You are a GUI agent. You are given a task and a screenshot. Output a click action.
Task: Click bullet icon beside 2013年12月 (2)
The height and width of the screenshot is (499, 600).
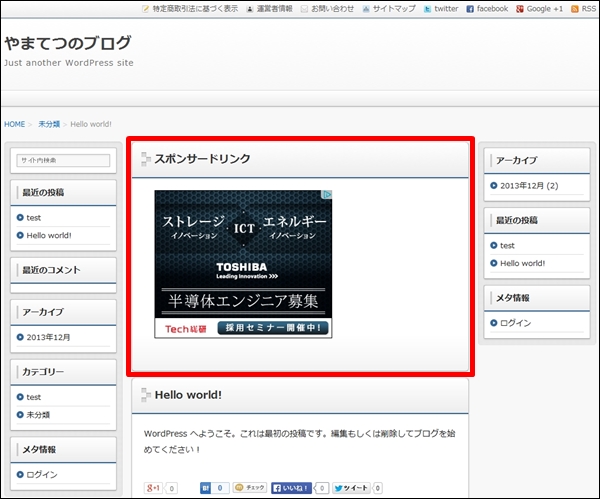(x=494, y=186)
